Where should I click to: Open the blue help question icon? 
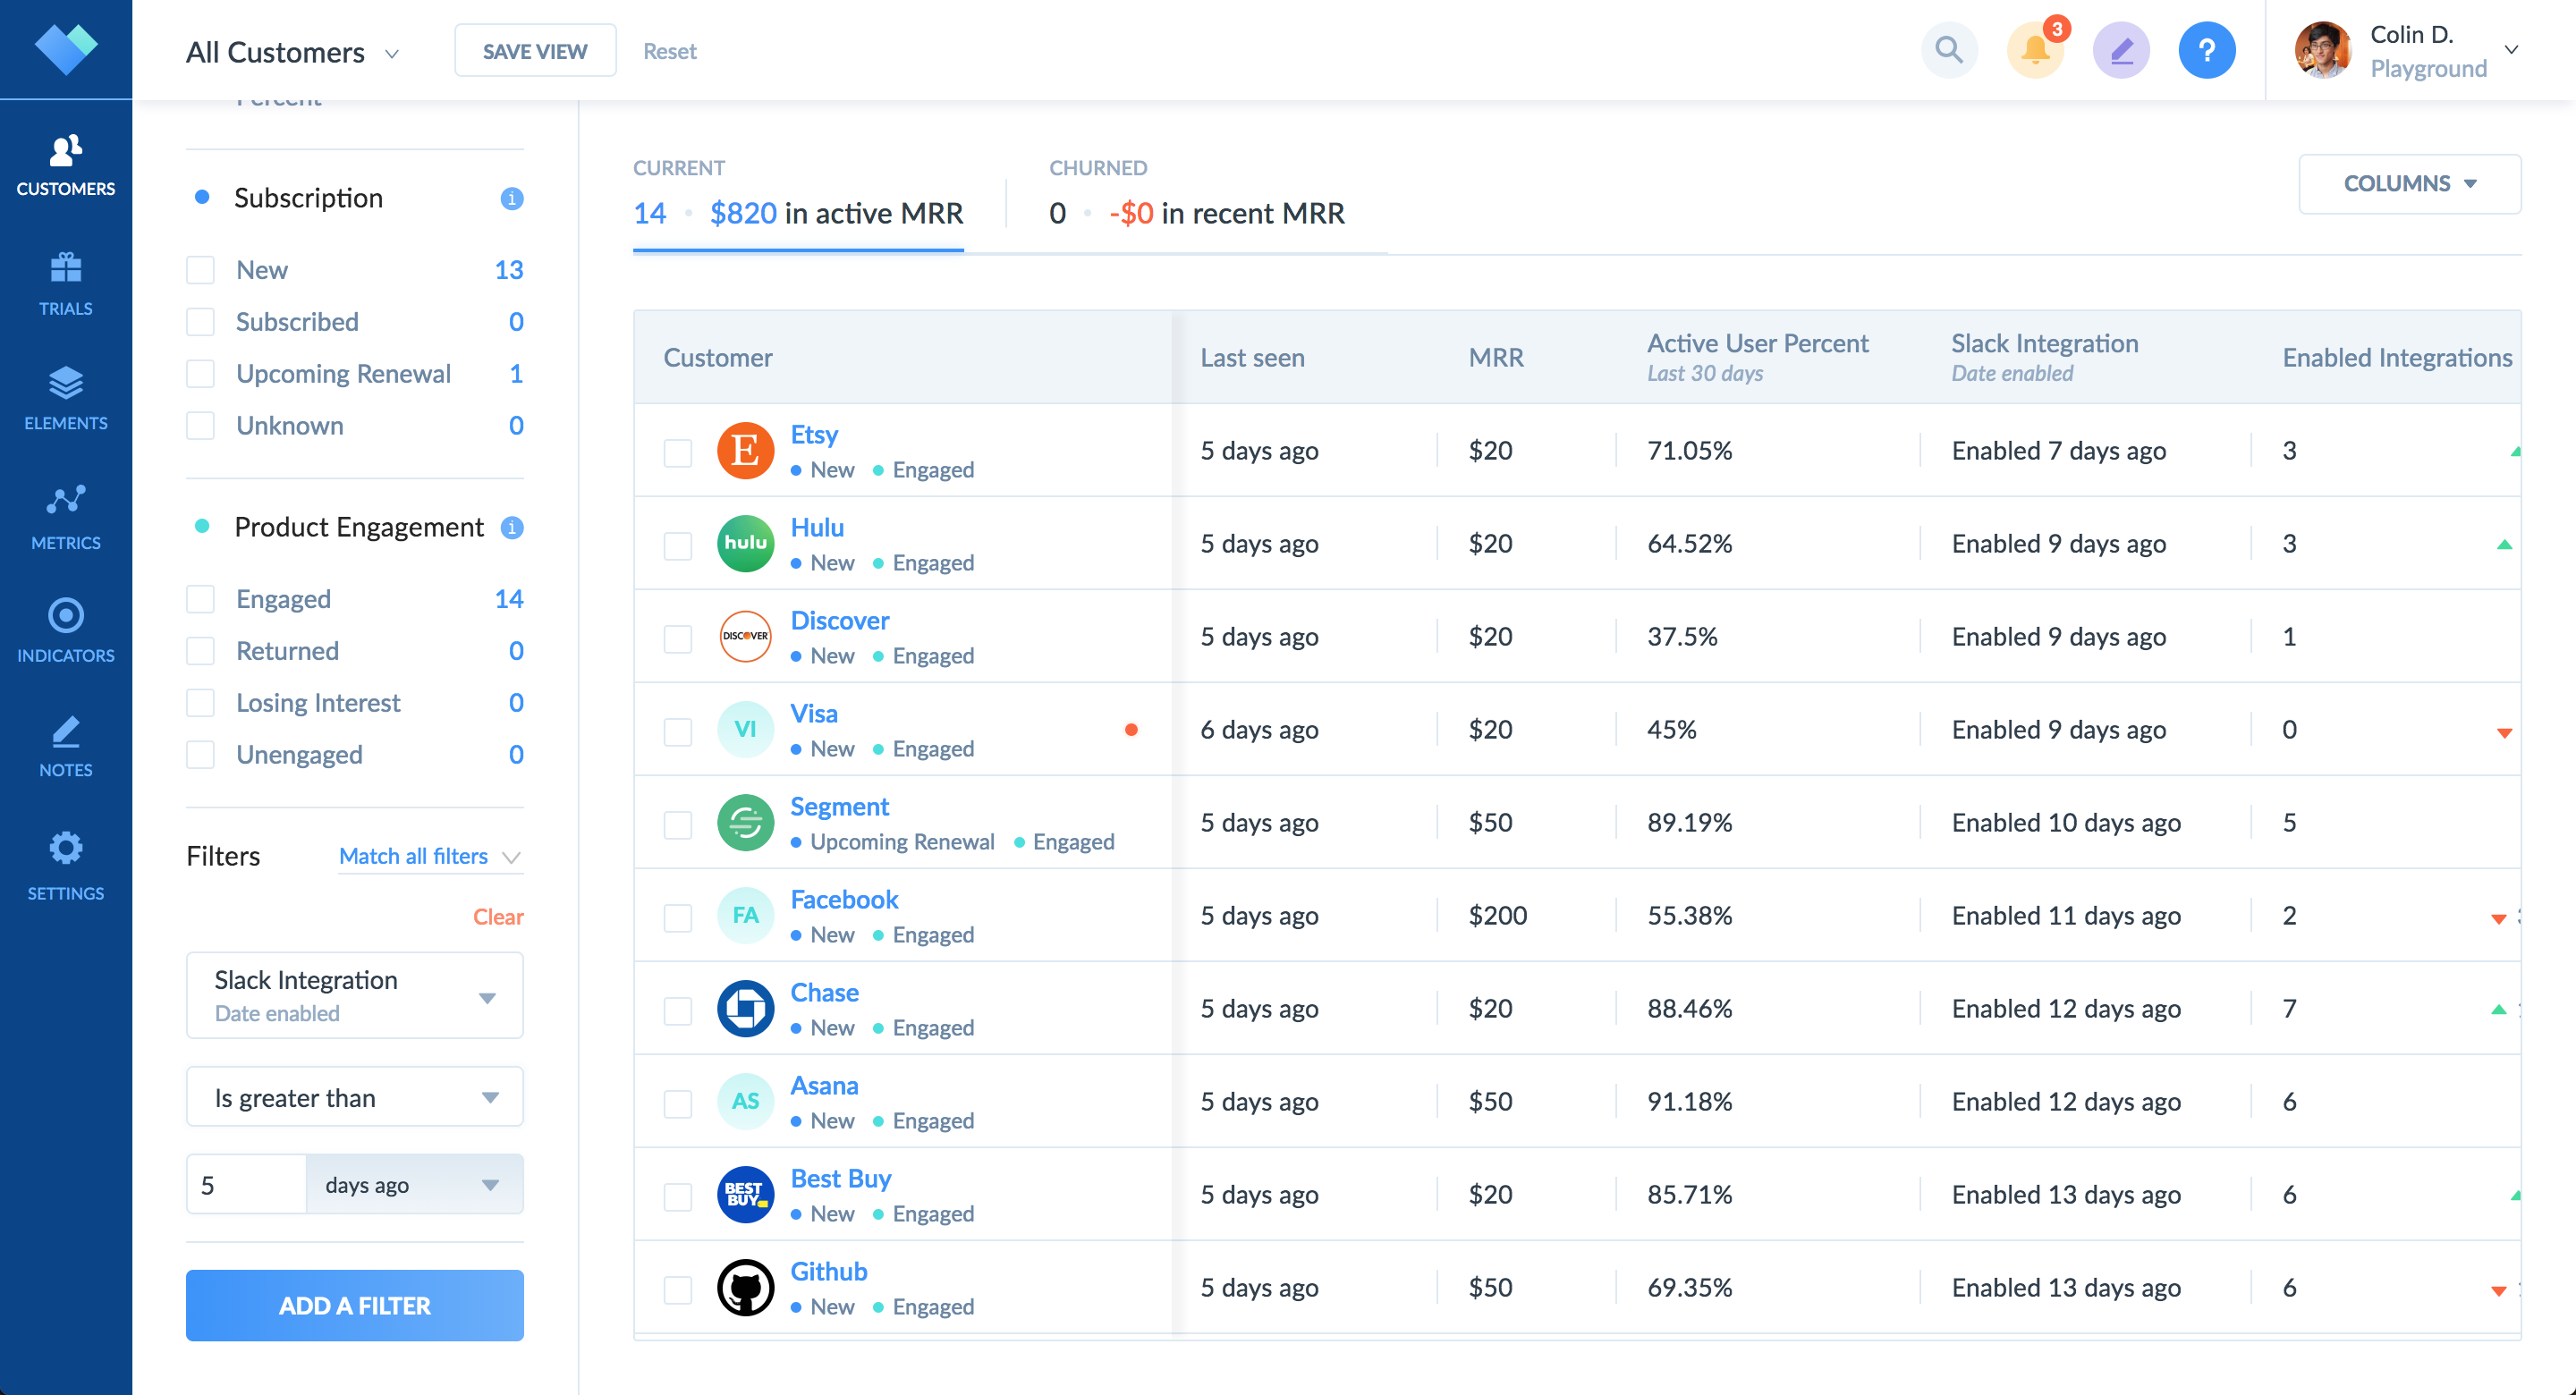point(2206,50)
